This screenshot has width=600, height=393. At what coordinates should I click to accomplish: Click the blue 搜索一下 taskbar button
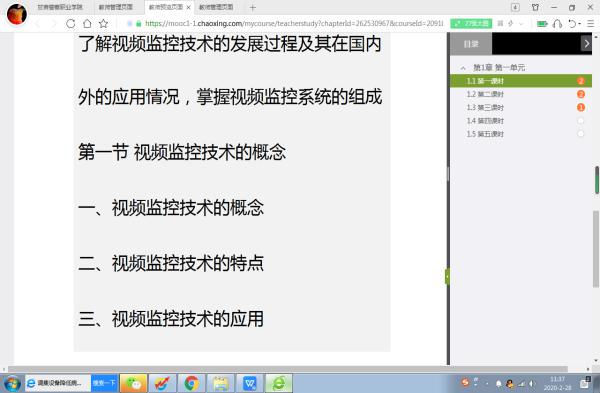click(x=104, y=383)
